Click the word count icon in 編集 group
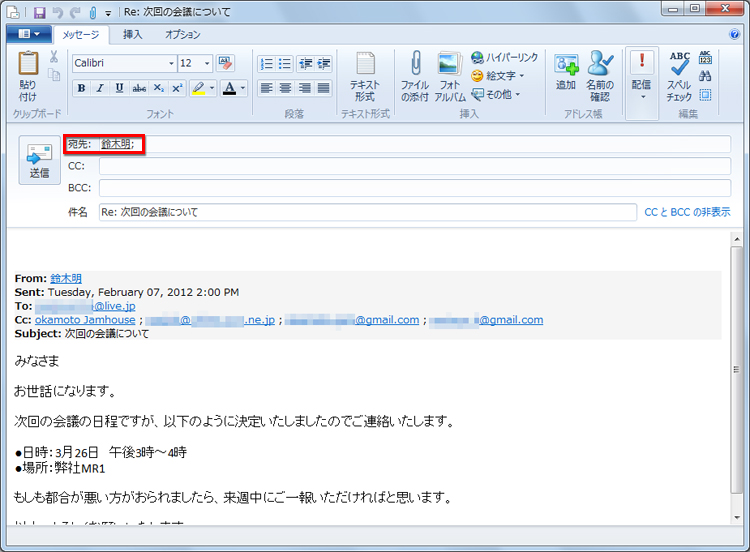The height and width of the screenshot is (552, 750). (705, 57)
